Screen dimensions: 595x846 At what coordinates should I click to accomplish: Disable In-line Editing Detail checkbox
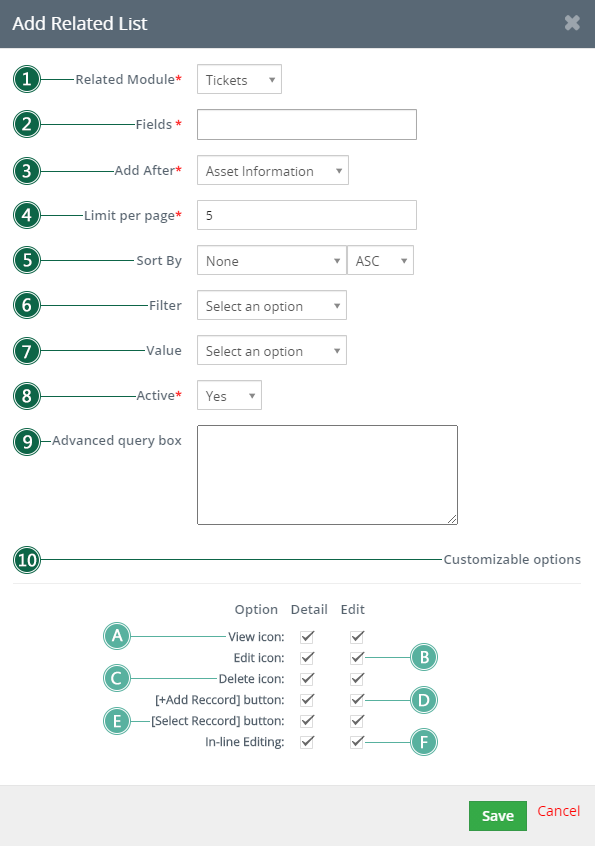point(307,742)
